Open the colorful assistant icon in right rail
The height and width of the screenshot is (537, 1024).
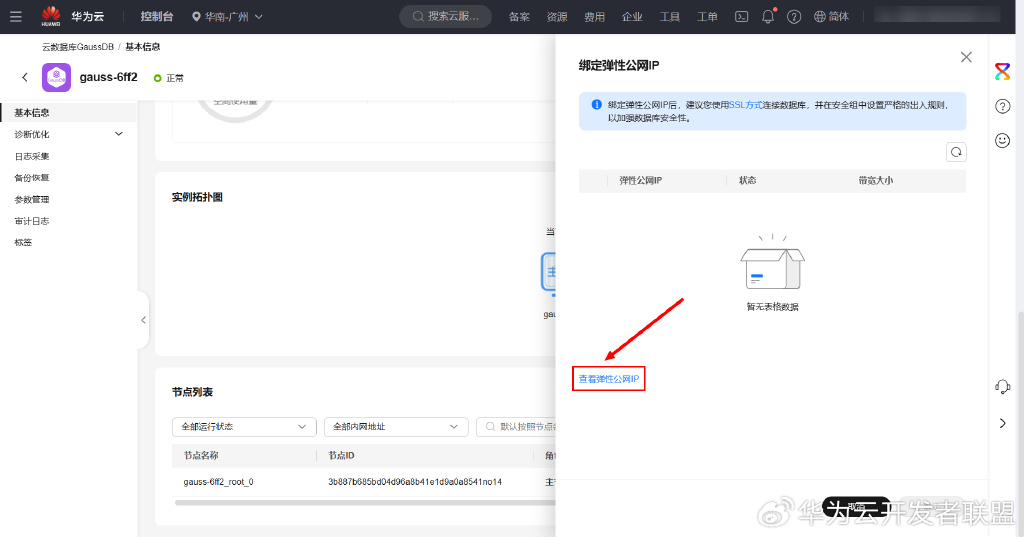pos(1002,71)
